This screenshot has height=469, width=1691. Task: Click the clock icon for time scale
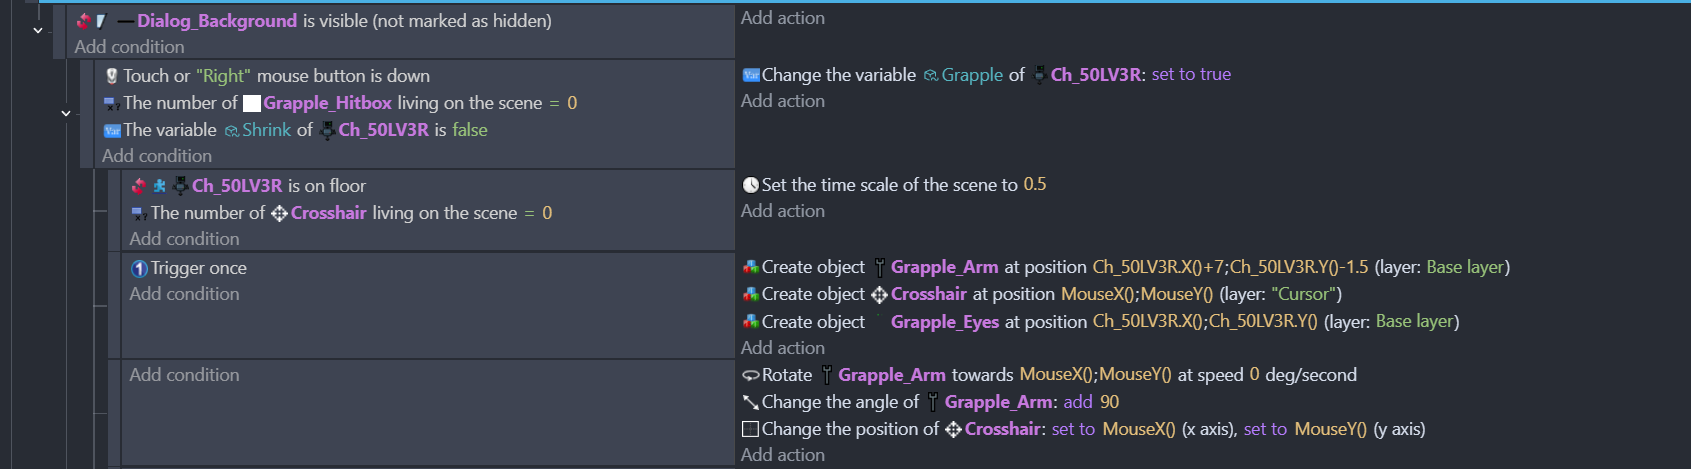[751, 185]
